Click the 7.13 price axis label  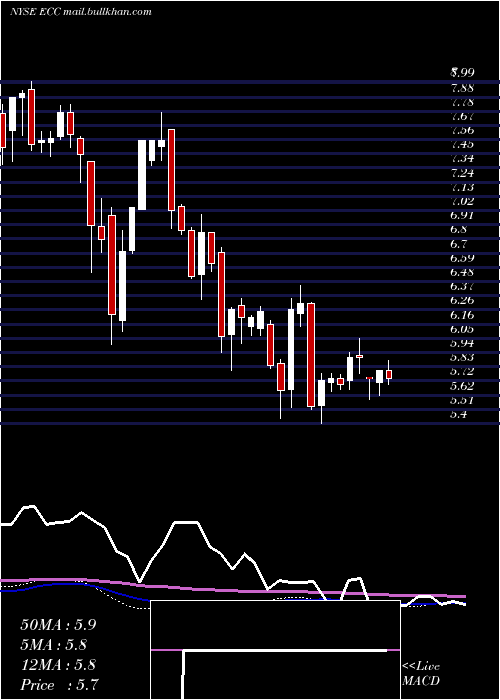[x=462, y=187]
